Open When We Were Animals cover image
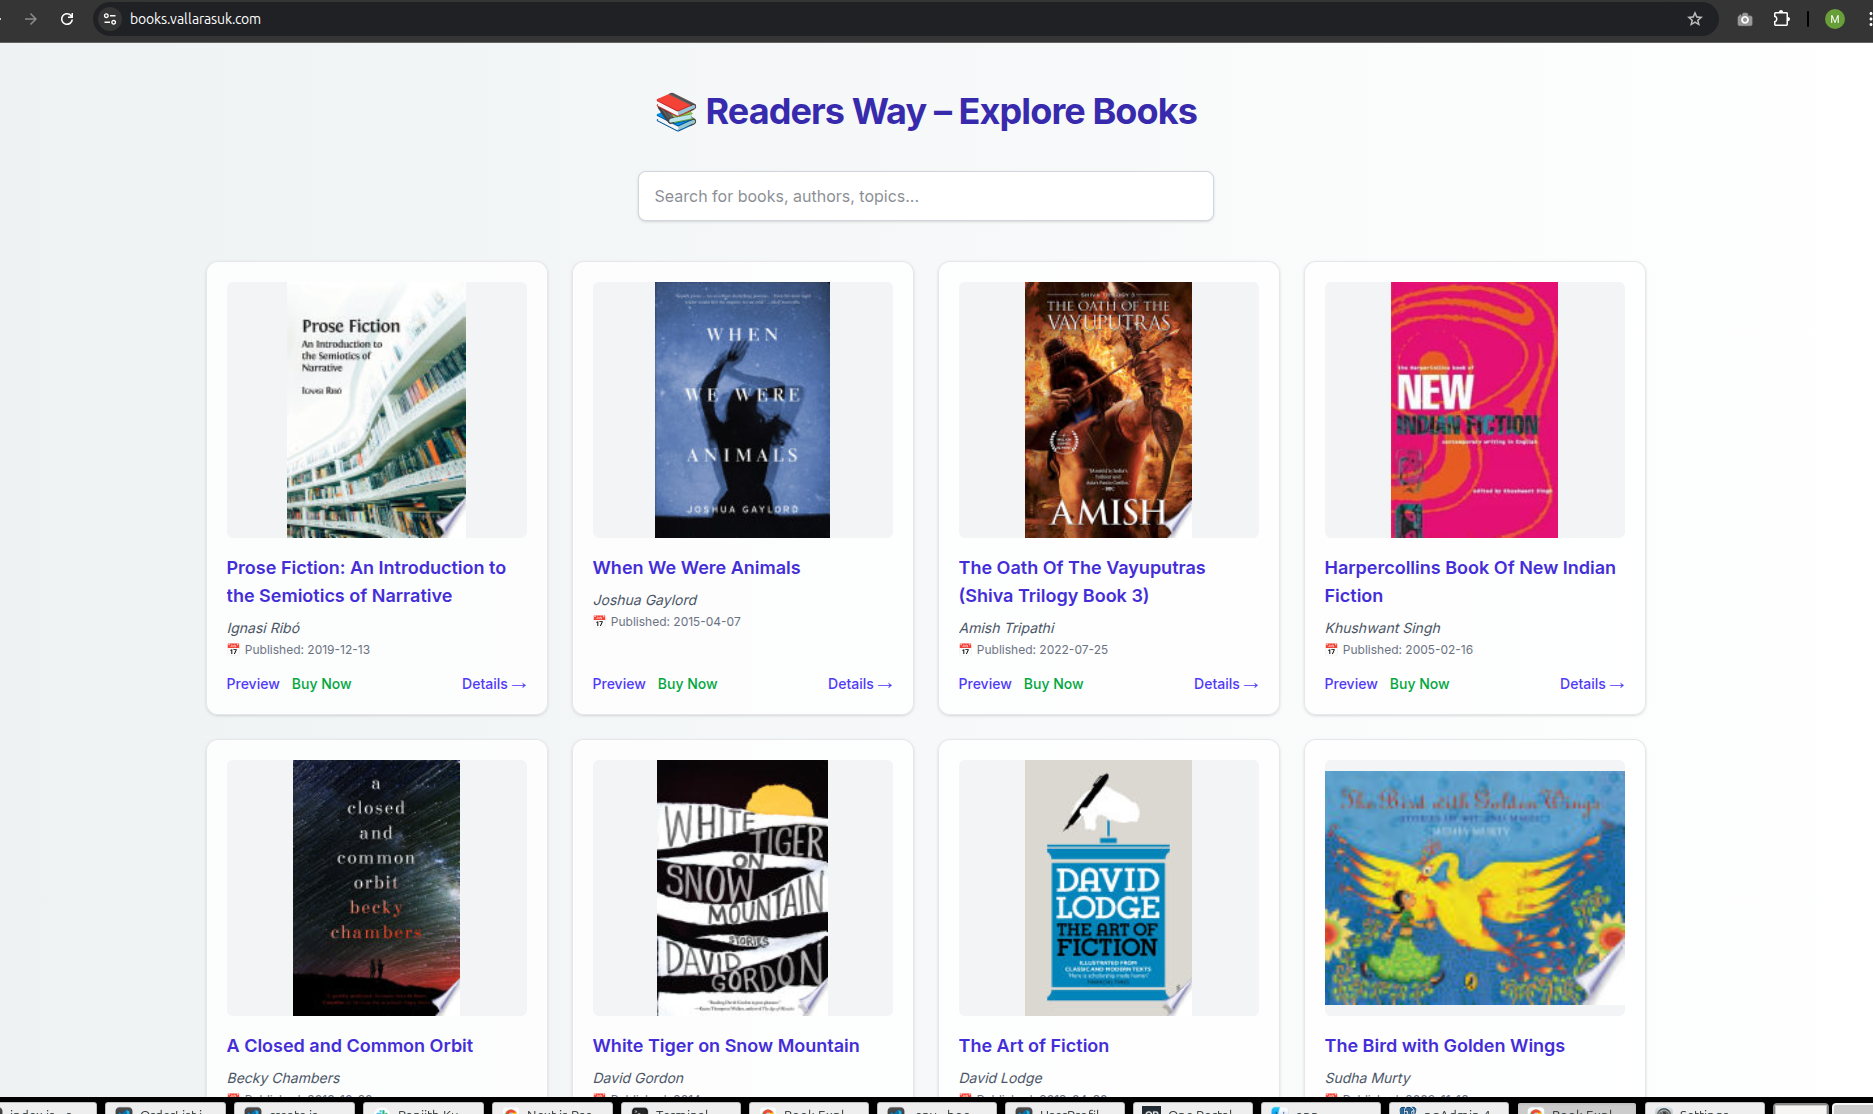 (x=742, y=410)
